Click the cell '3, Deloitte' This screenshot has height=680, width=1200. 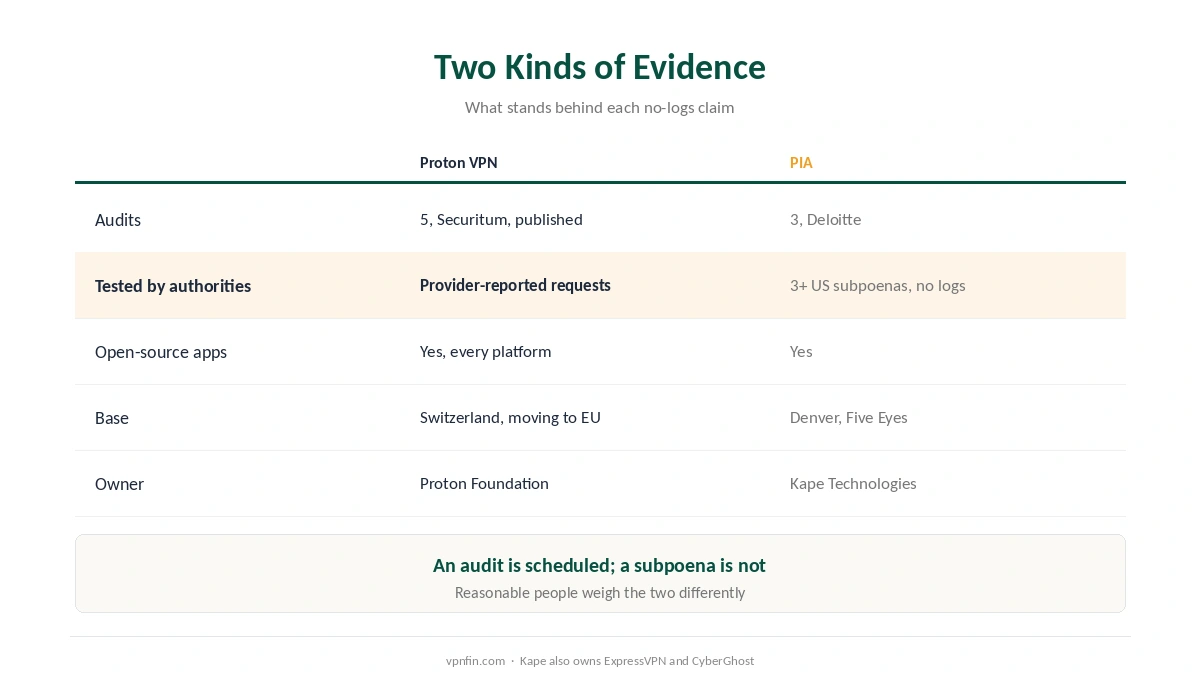(825, 220)
